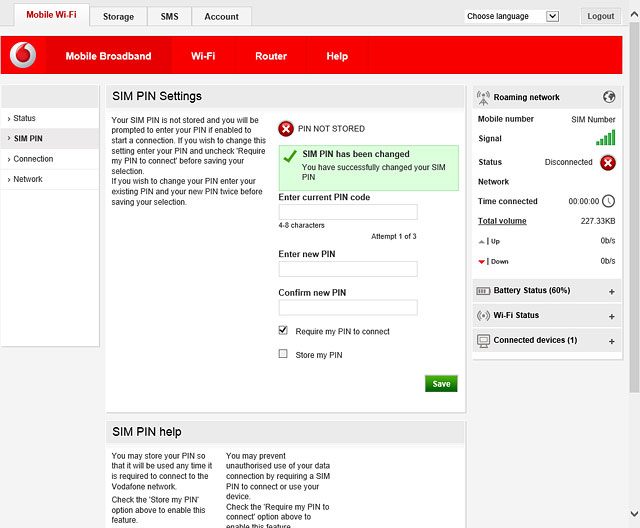Screen dimensions: 640x528
Task: Click the battery icon in Battery Status
Action: [x=483, y=291]
